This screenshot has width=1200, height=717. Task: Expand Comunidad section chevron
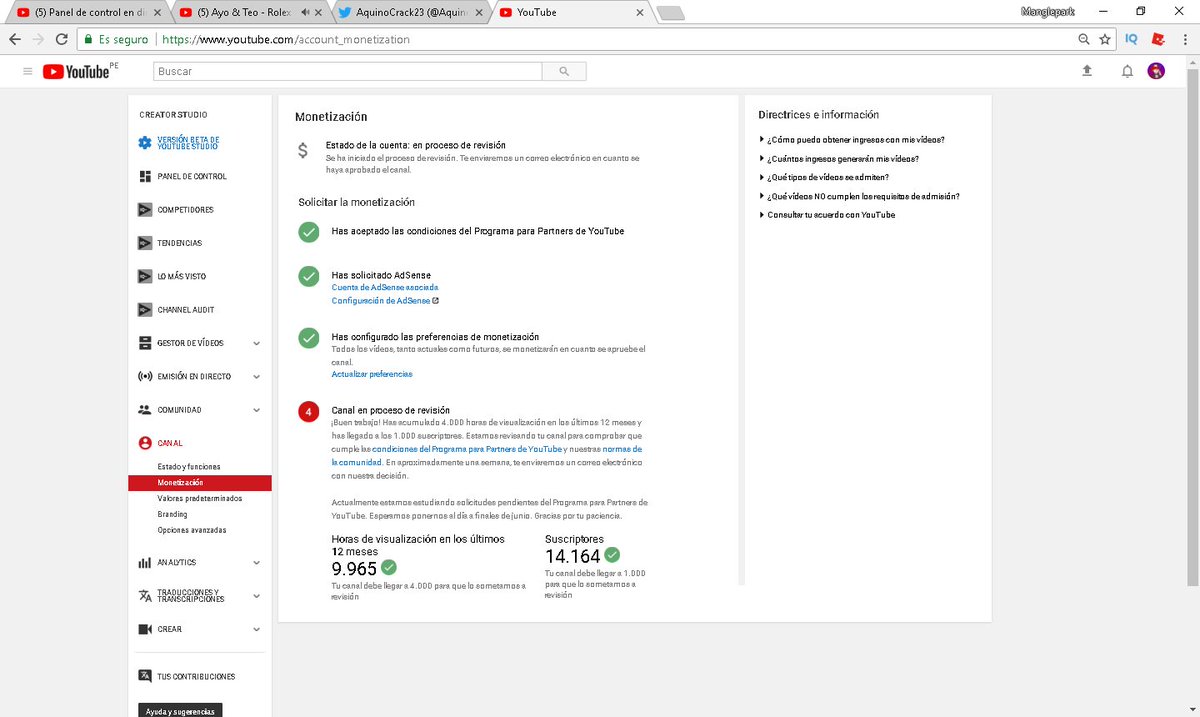point(256,410)
